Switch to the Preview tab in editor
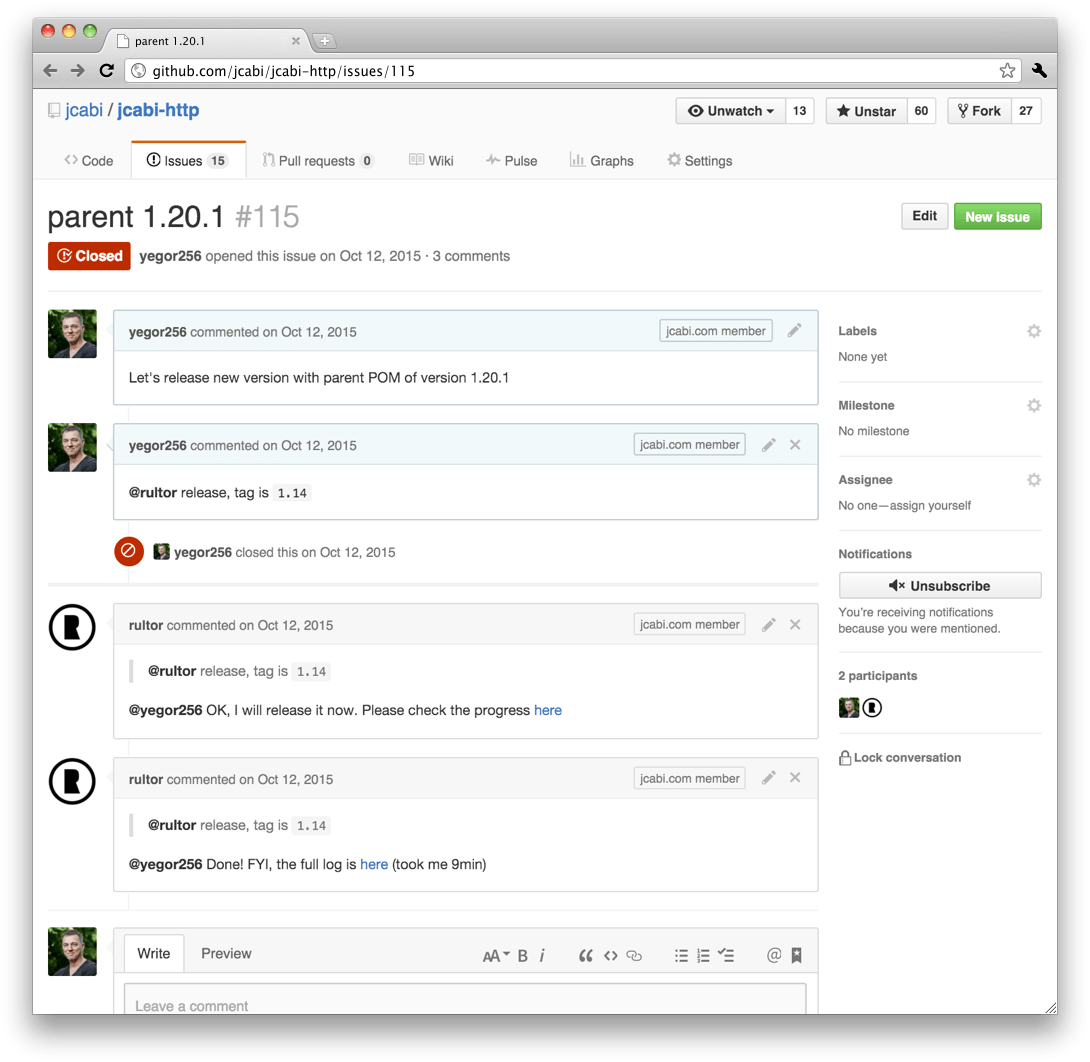The image size is (1090, 1062). (x=227, y=954)
